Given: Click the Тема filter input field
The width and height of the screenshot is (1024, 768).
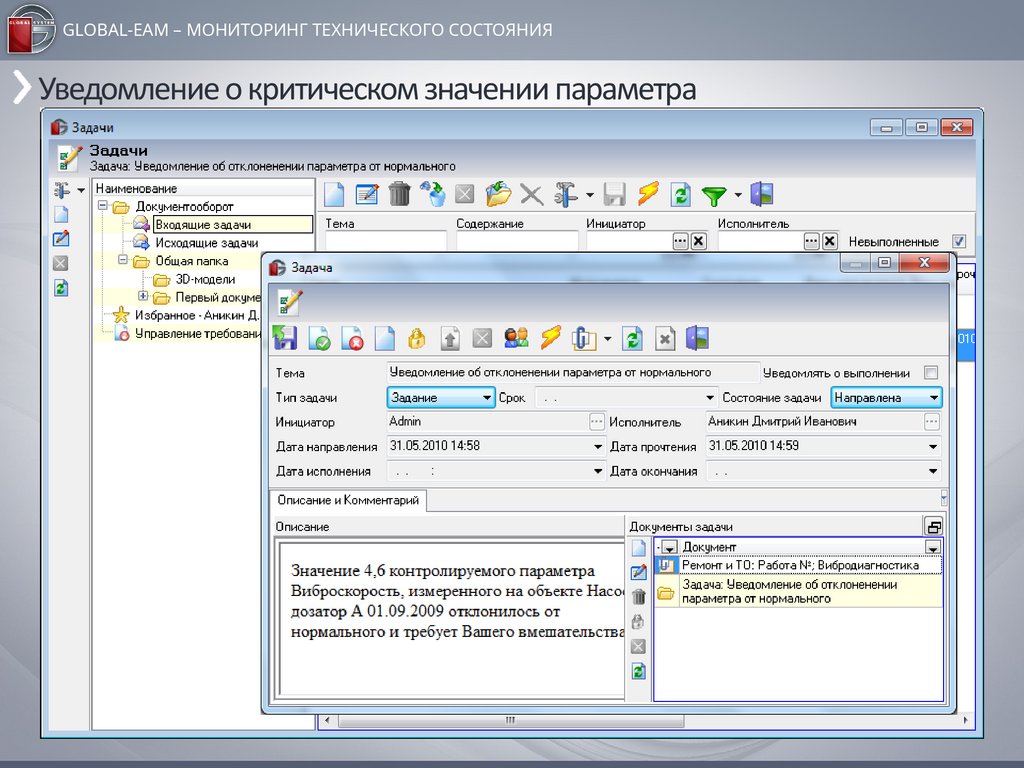Looking at the screenshot, I should (x=386, y=241).
